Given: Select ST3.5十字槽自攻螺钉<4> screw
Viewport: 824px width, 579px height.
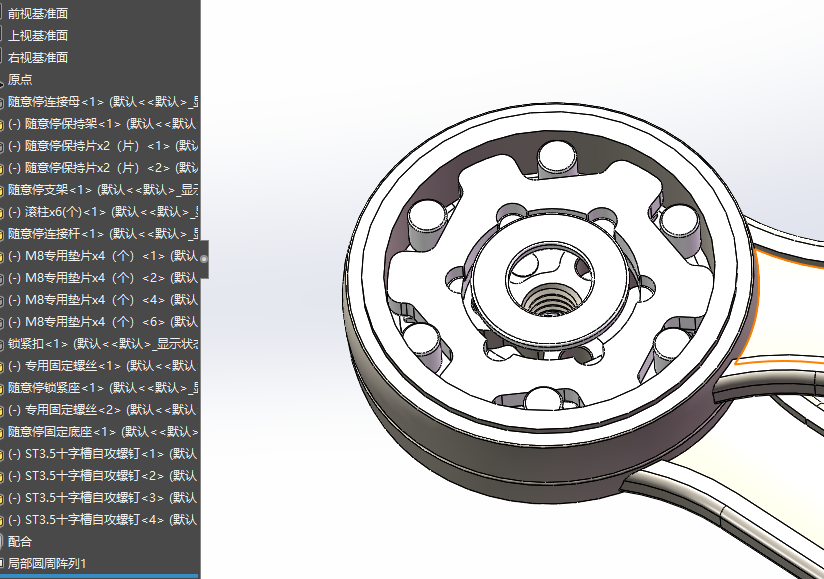Looking at the screenshot, I should (x=103, y=521).
